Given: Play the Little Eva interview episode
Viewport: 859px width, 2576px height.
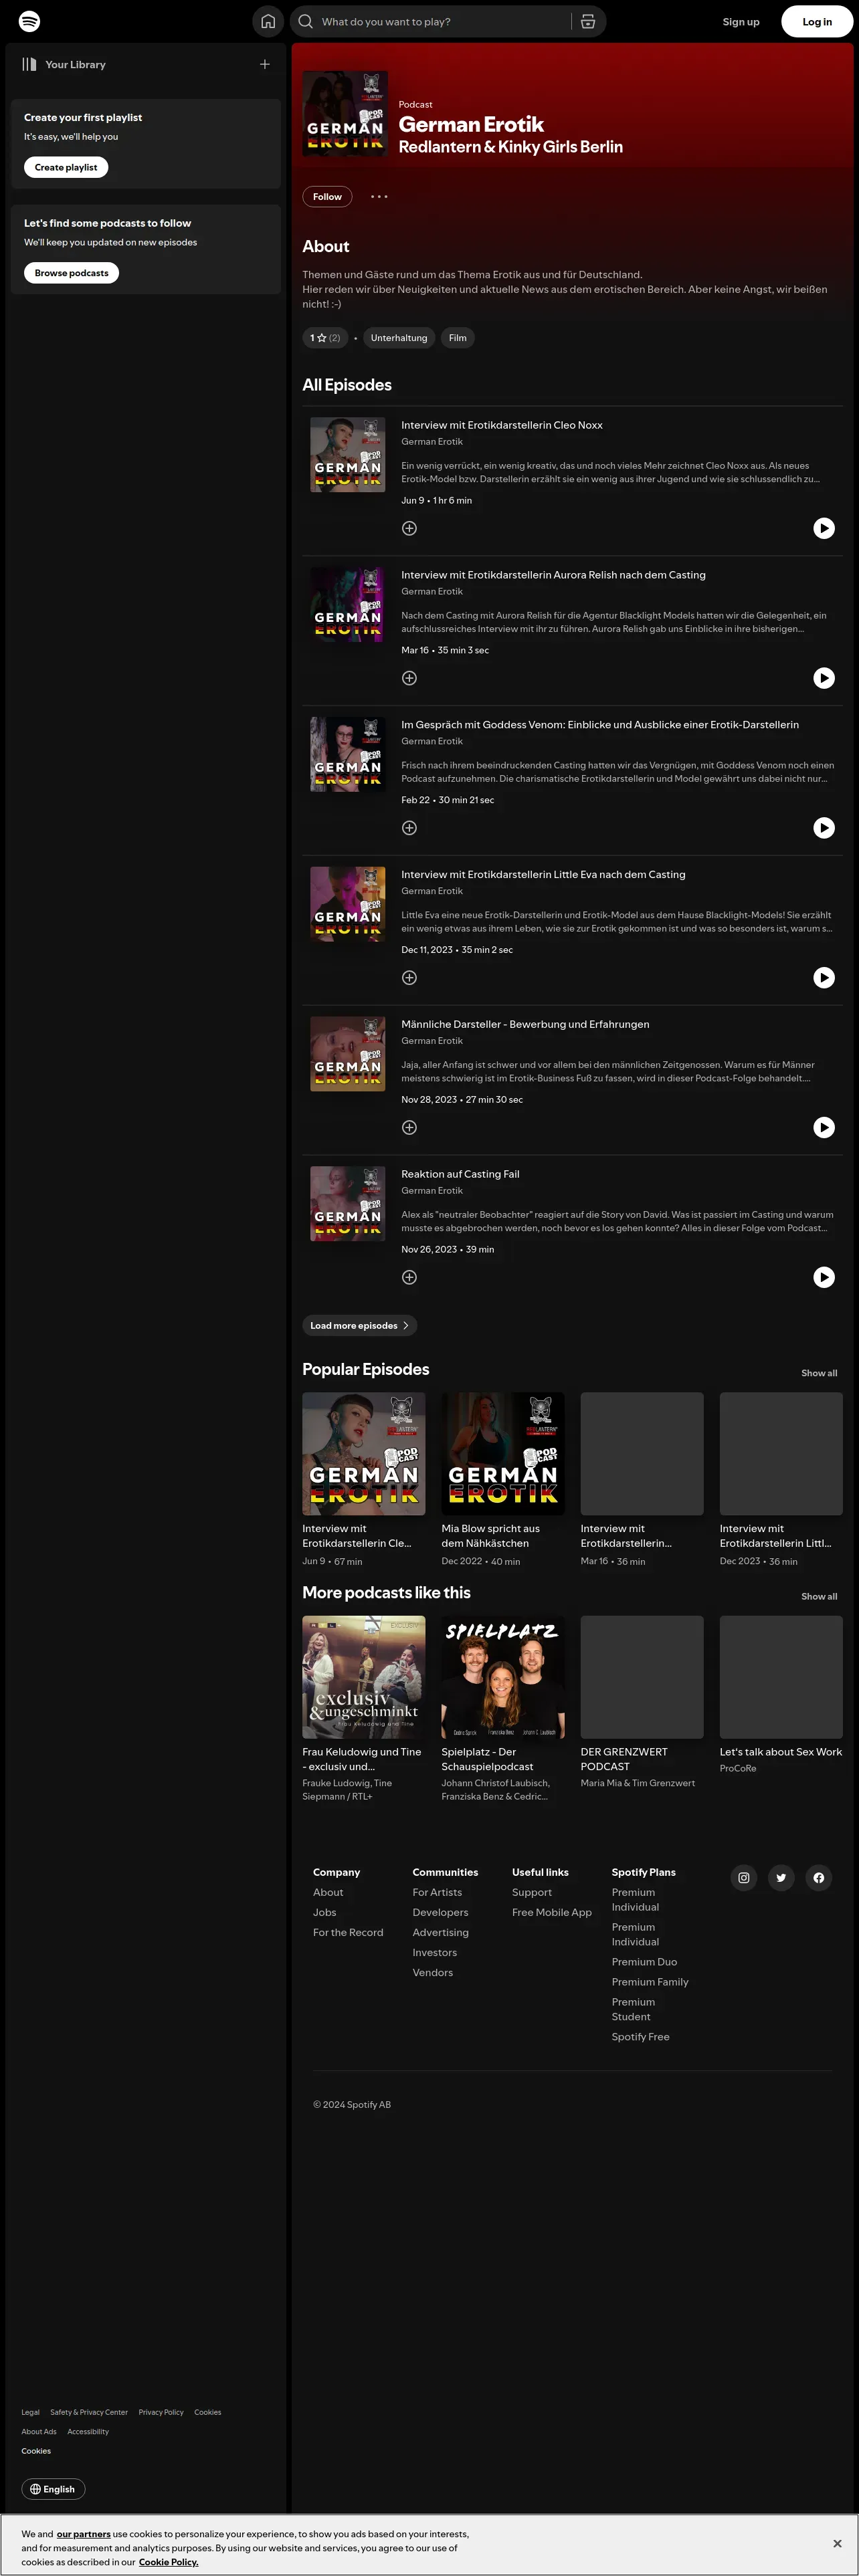Looking at the screenshot, I should pos(824,978).
